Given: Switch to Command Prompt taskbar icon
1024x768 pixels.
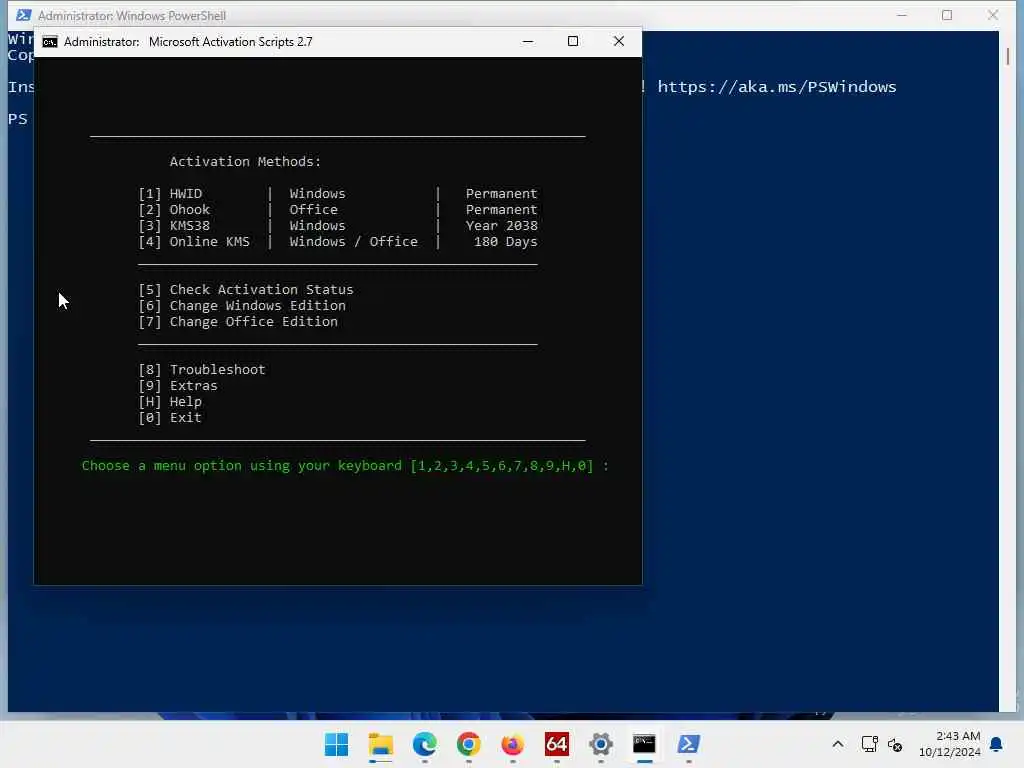Looking at the screenshot, I should point(645,744).
